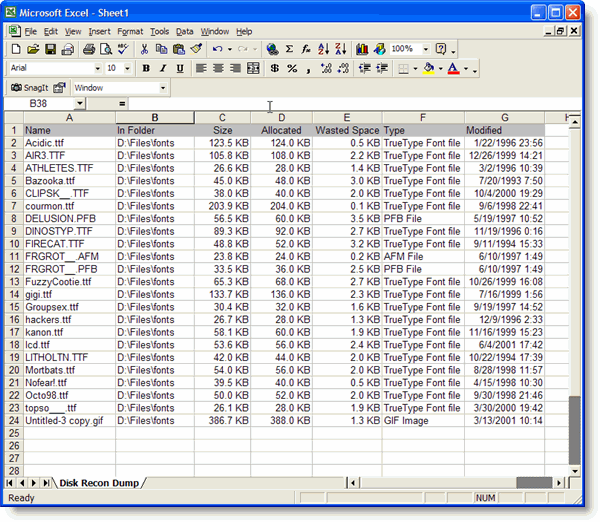Toggle Italic formatting

(163, 69)
